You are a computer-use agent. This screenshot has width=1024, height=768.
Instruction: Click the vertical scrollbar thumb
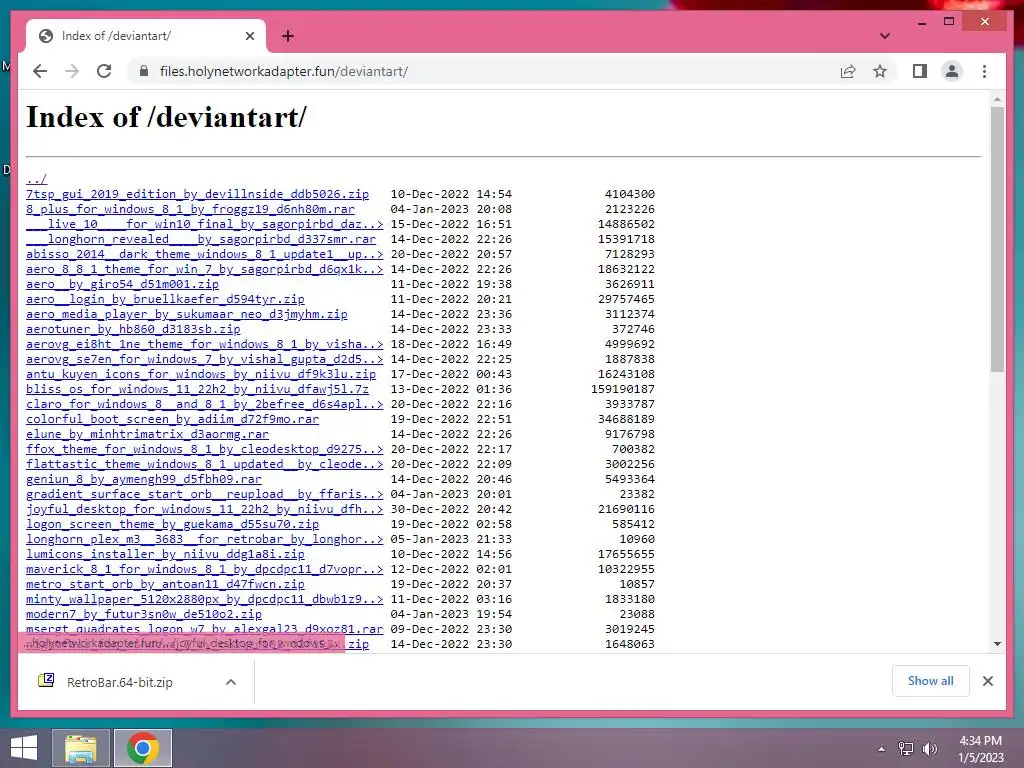click(x=997, y=240)
